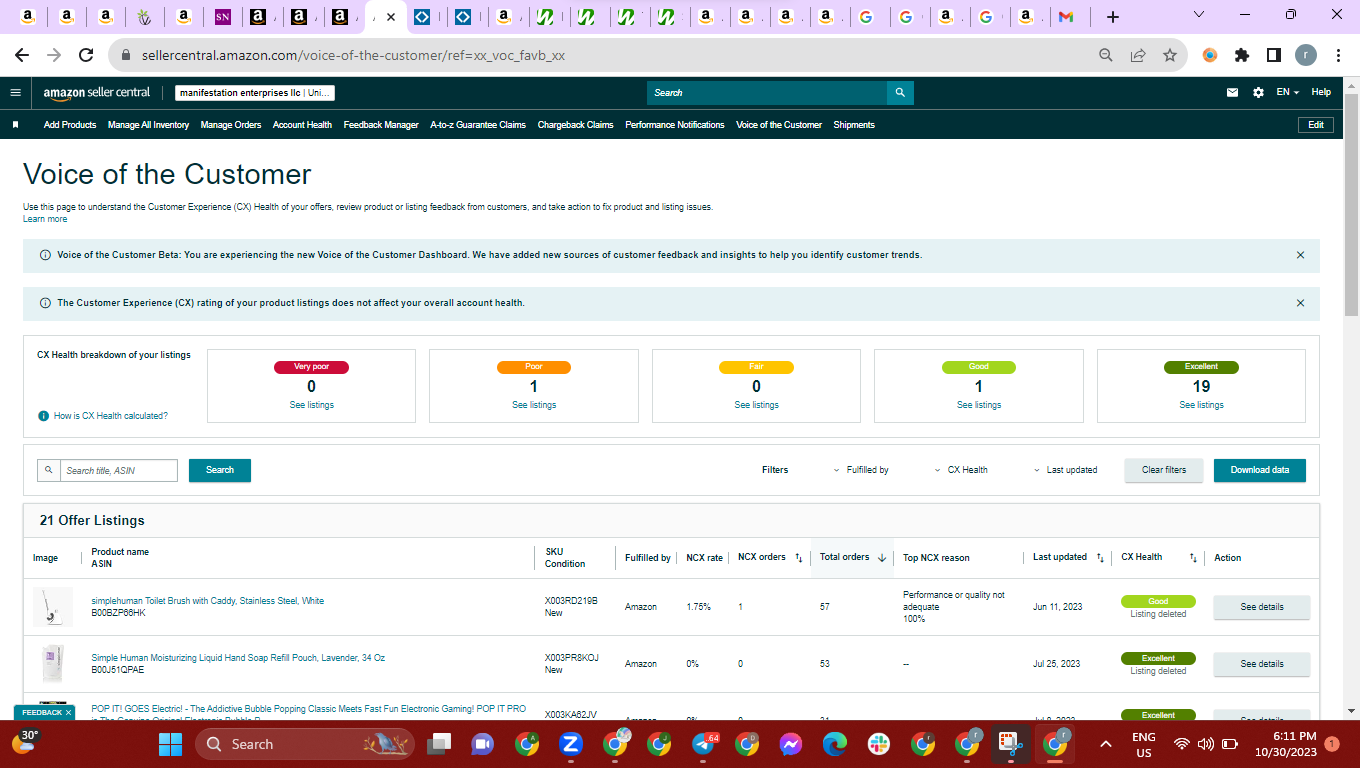The image size is (1360, 768).
Task: Click the zoom magnifier icon in the address bar
Action: click(x=1105, y=55)
